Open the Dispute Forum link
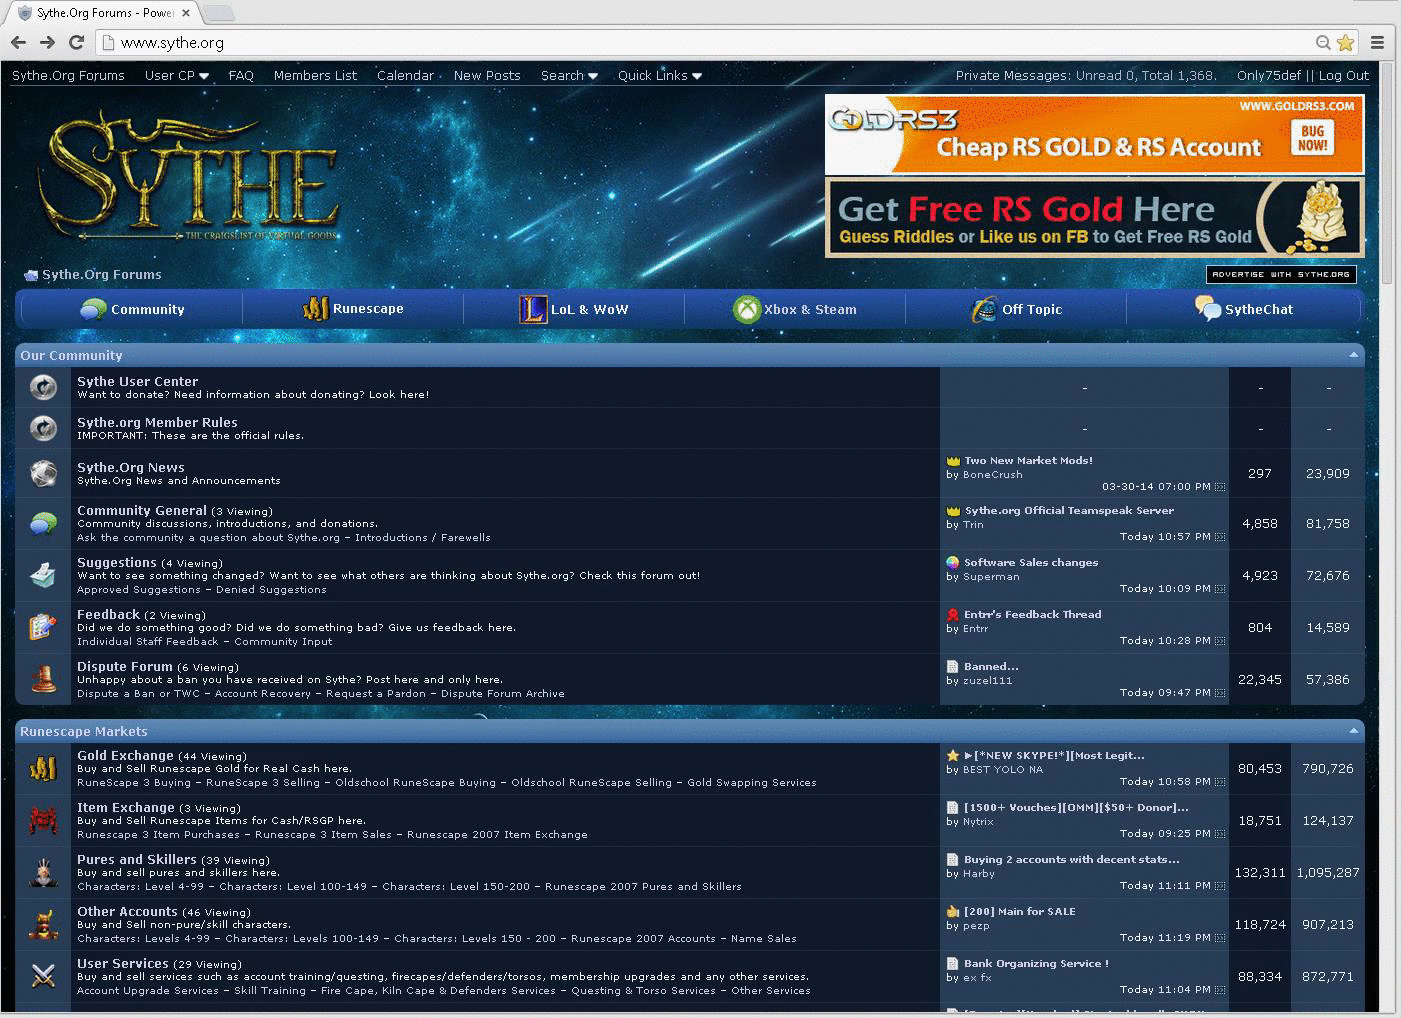 [125, 666]
